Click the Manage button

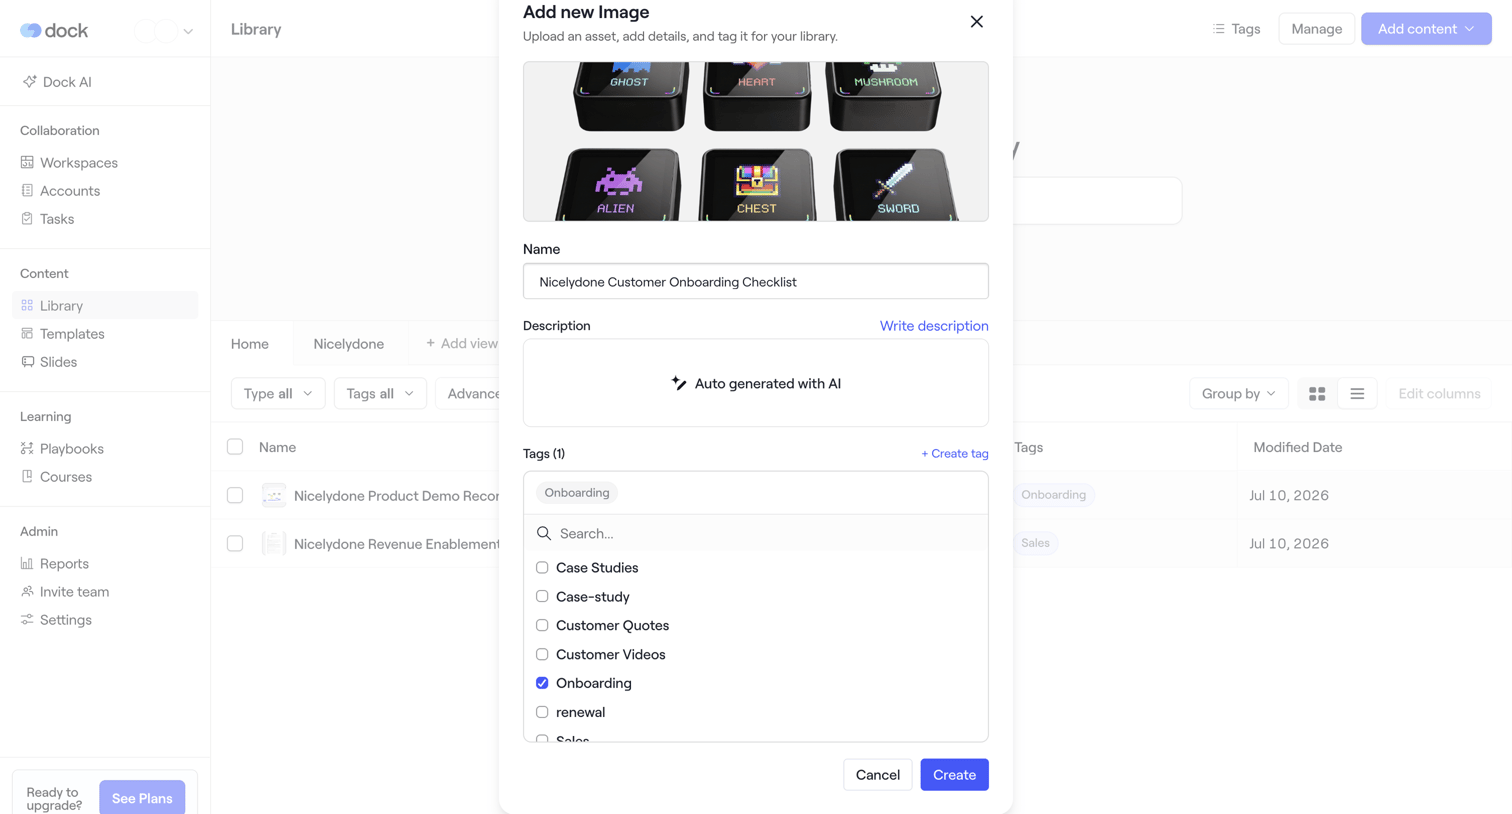(x=1317, y=29)
